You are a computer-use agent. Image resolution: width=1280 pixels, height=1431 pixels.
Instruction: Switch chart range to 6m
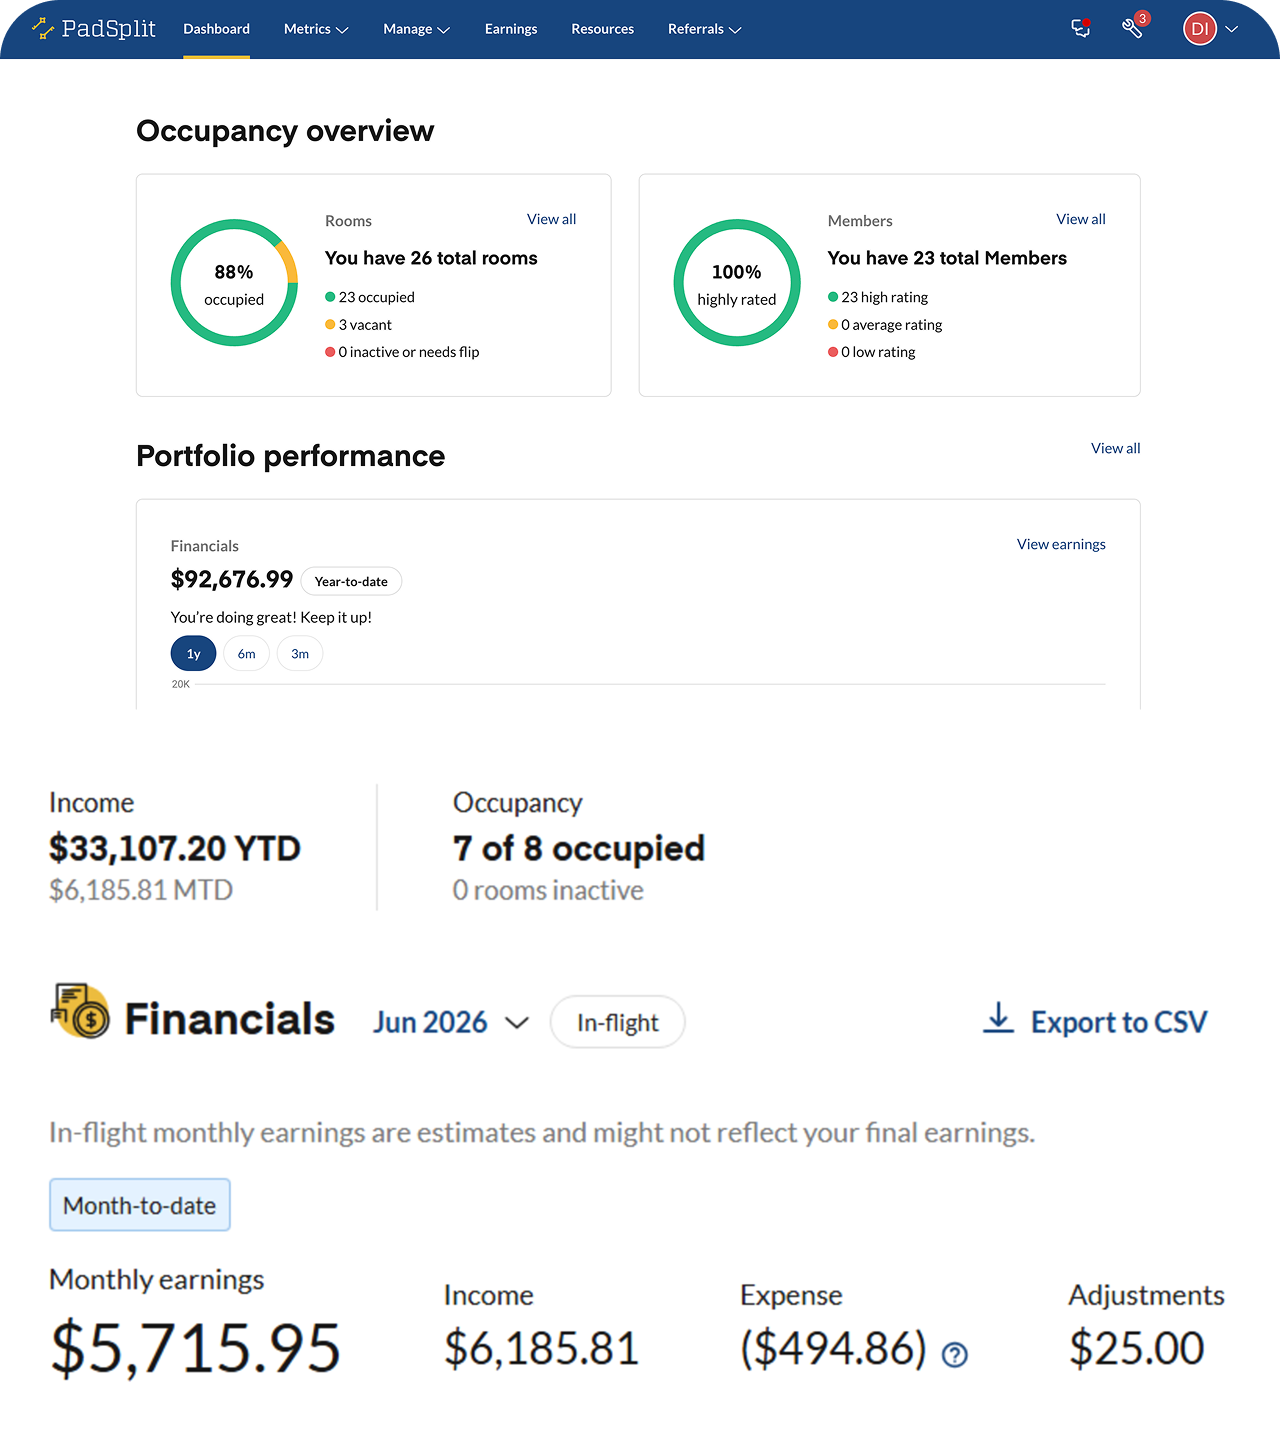[246, 654]
